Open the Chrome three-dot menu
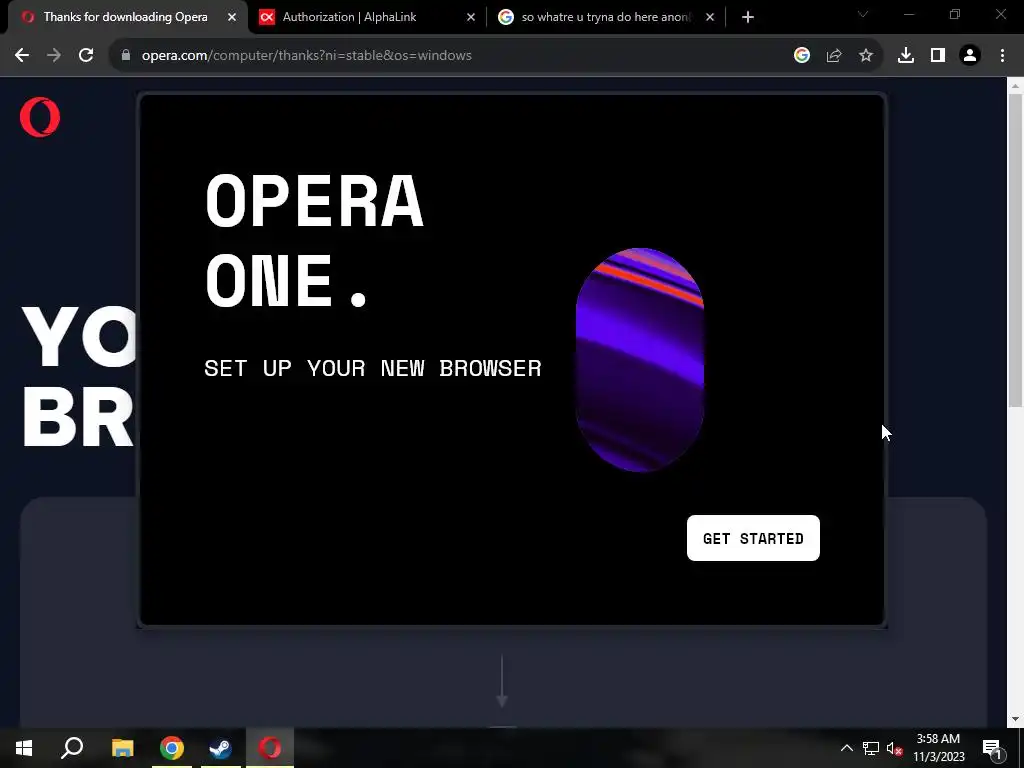Screen dimensions: 1024x768 pos(1002,56)
